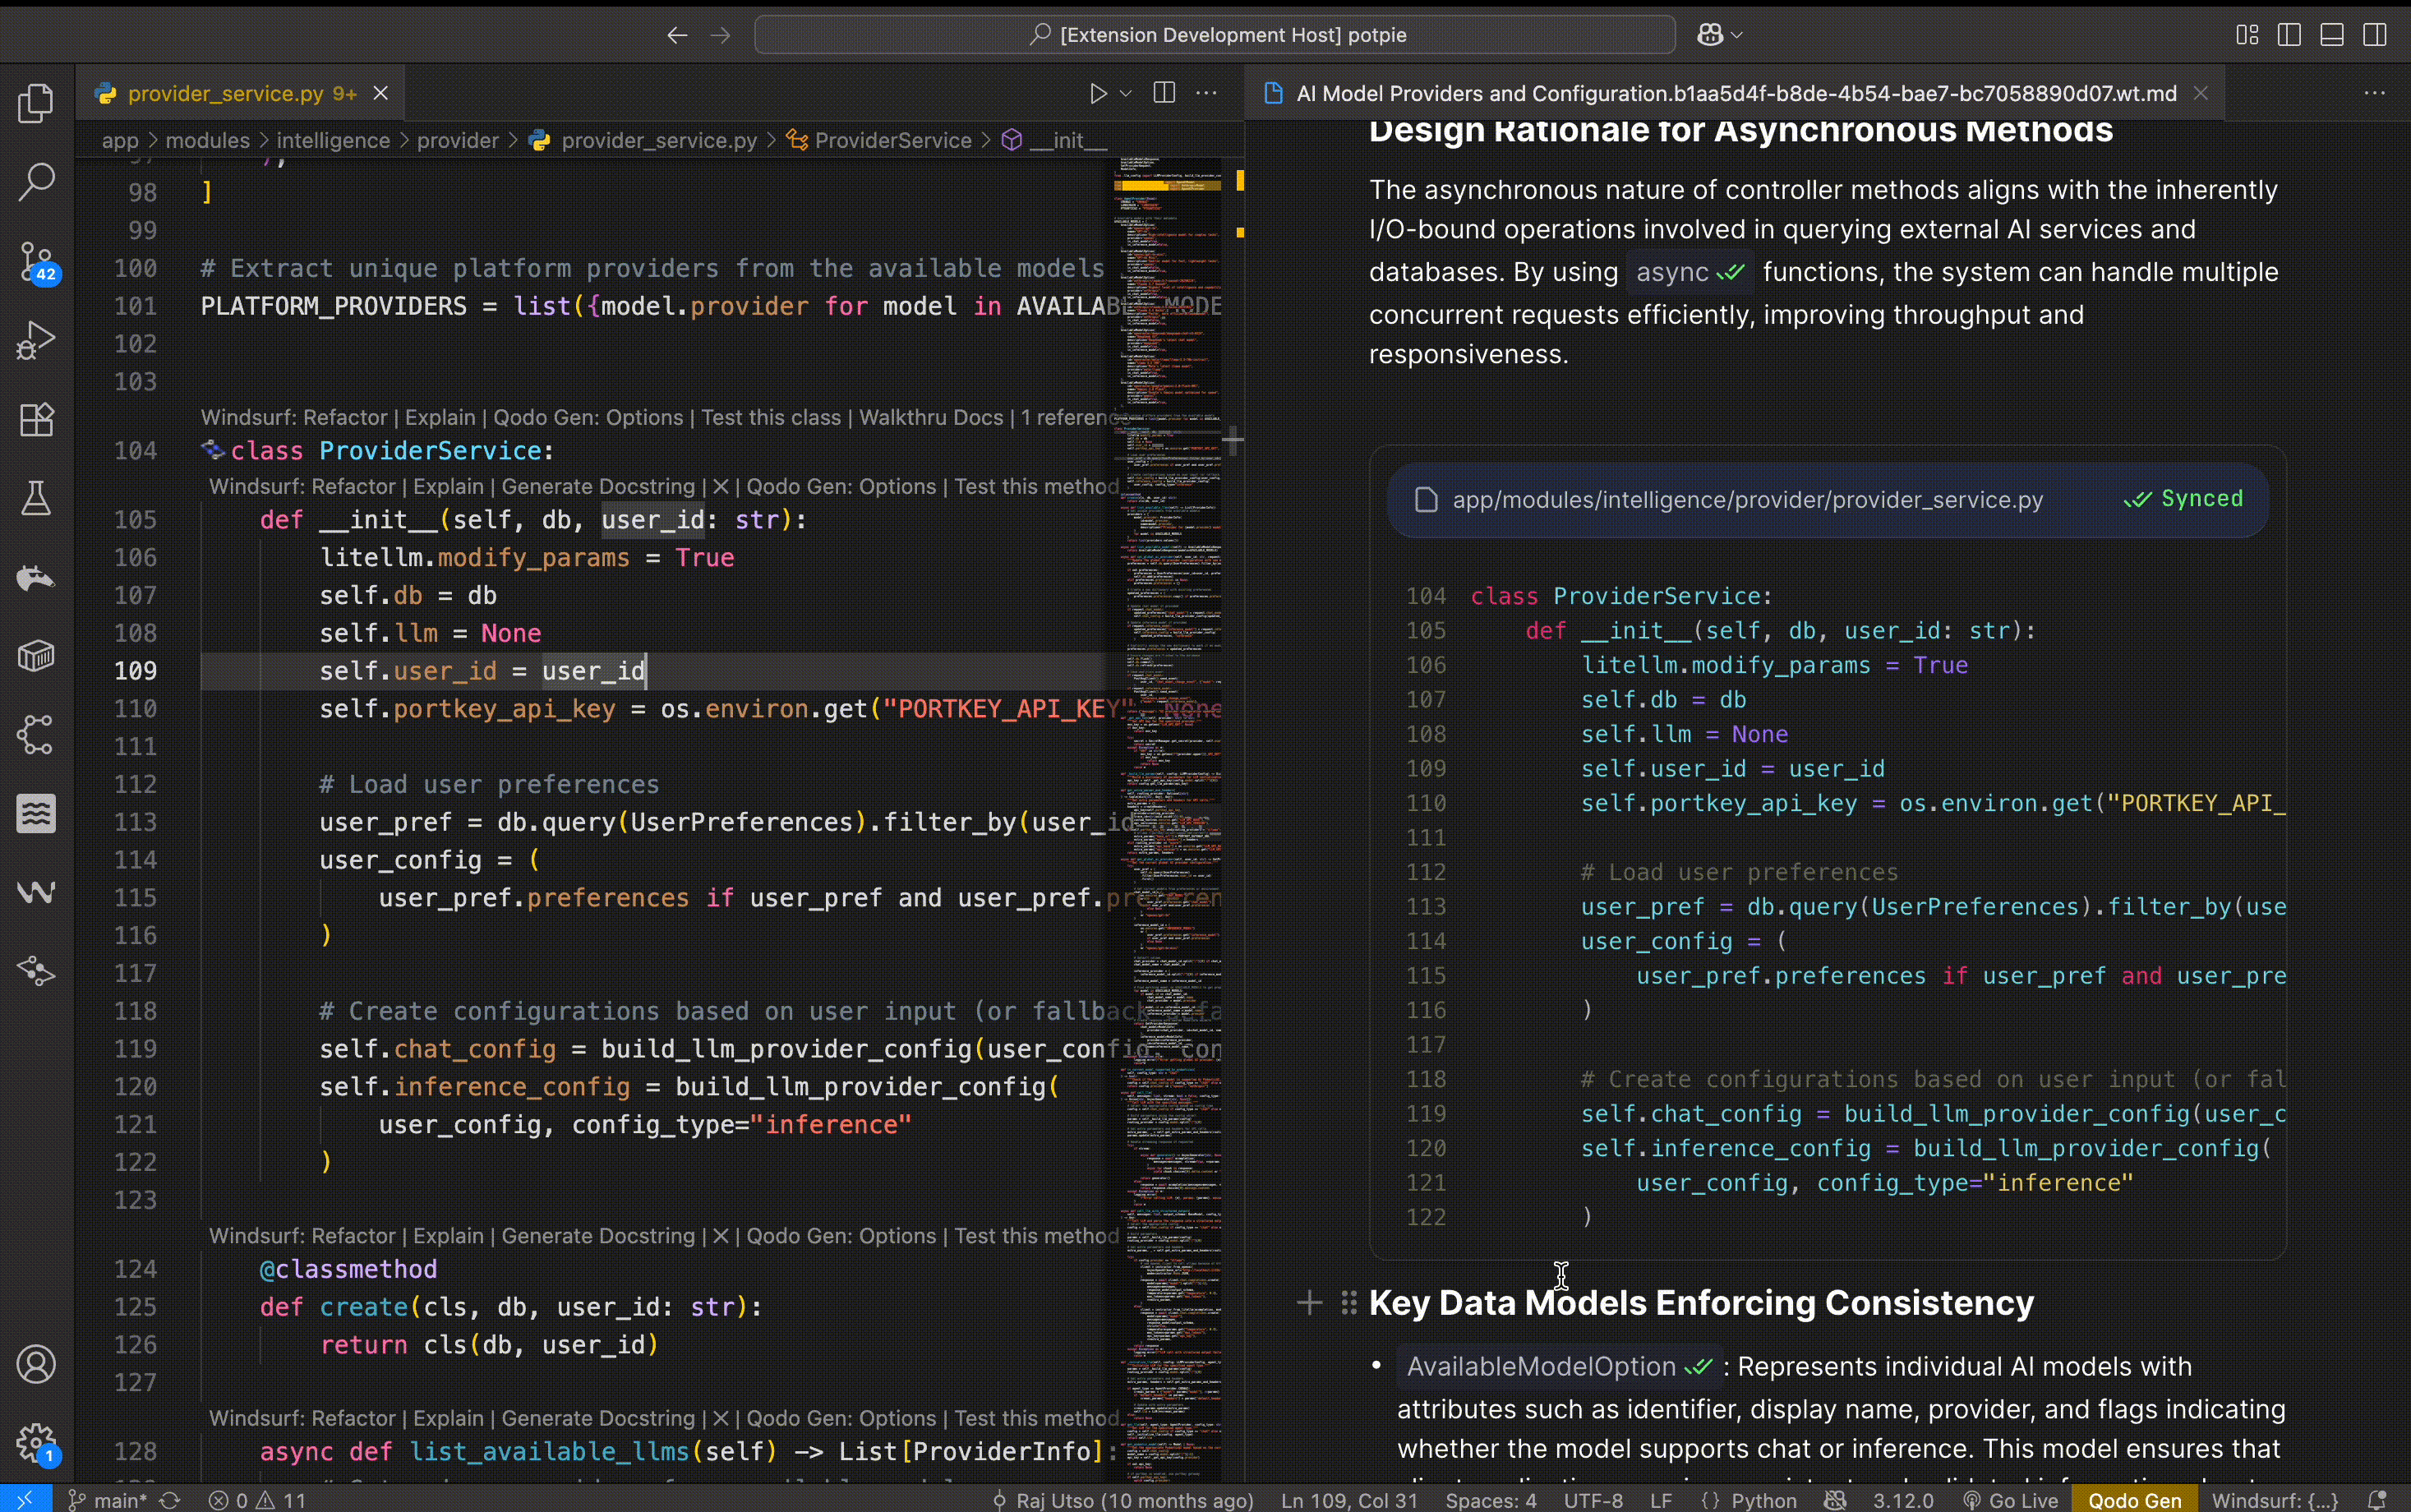Screen dimensions: 2411x1512
Task: Click the main* branch in status bar
Action: tap(108, 1500)
